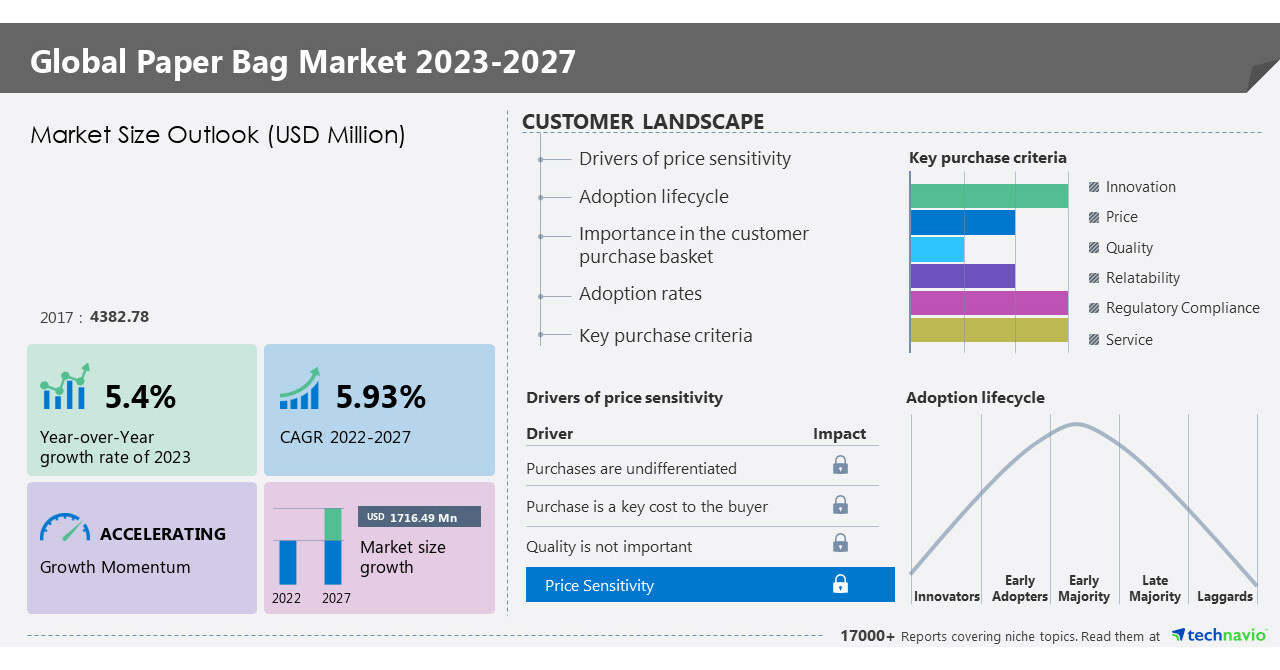Select the green growth-chart icon in the 5.4% card
Screen dimensions: 1280x670
click(x=62, y=392)
